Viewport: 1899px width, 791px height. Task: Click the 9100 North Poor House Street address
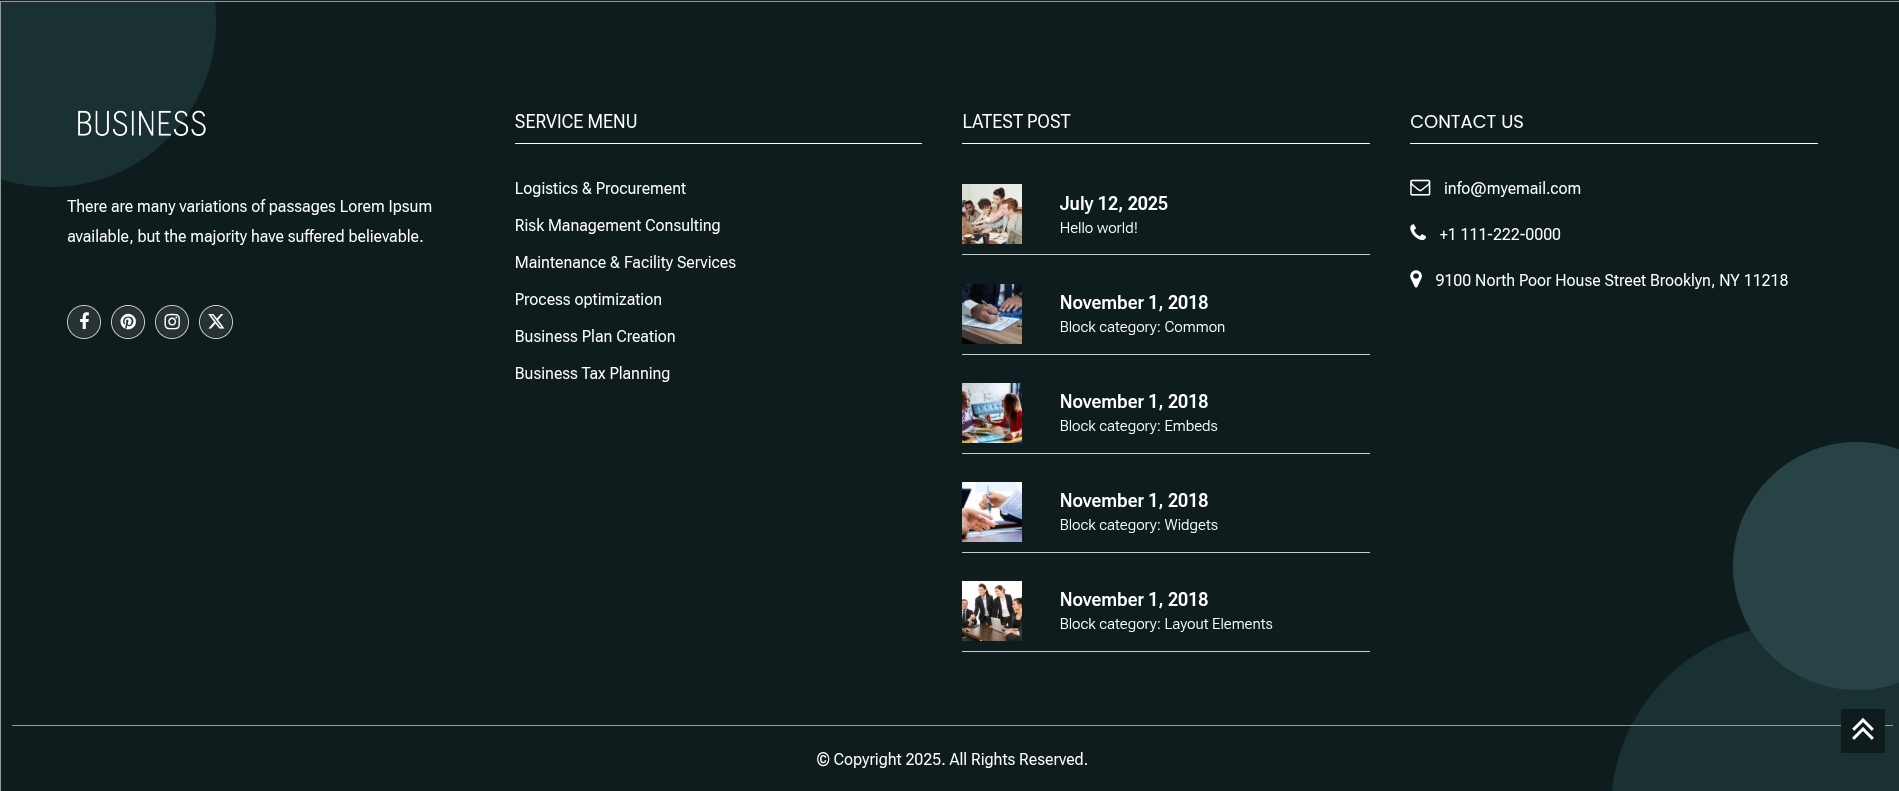point(1611,280)
